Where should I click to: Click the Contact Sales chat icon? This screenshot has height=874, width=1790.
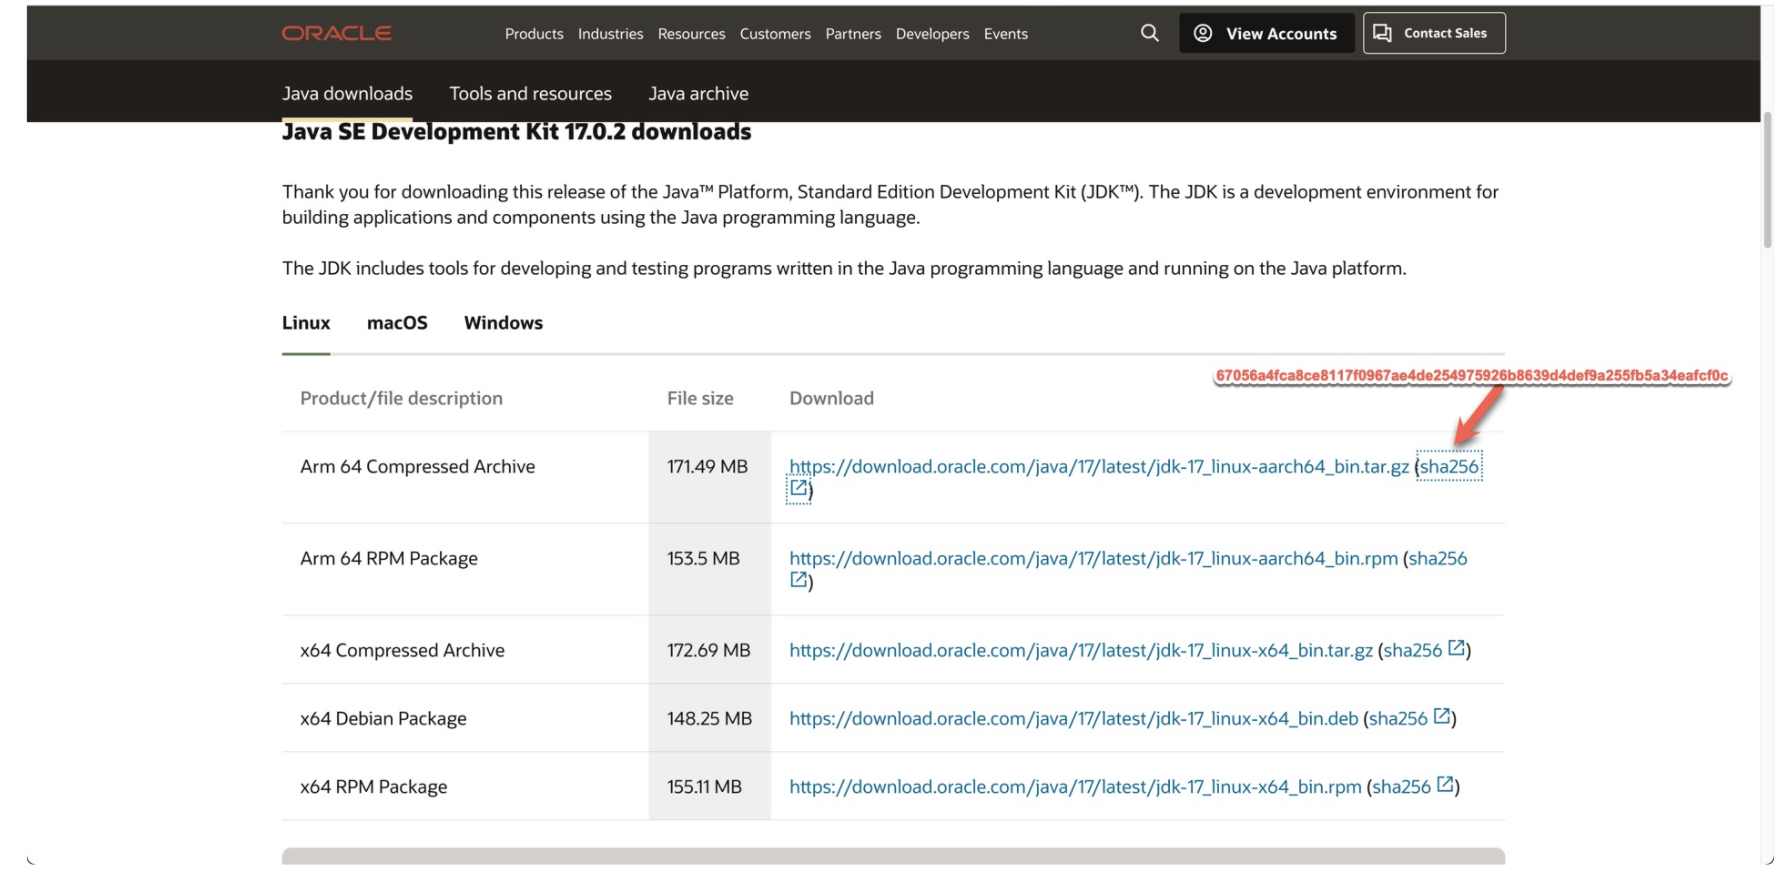[1382, 33]
